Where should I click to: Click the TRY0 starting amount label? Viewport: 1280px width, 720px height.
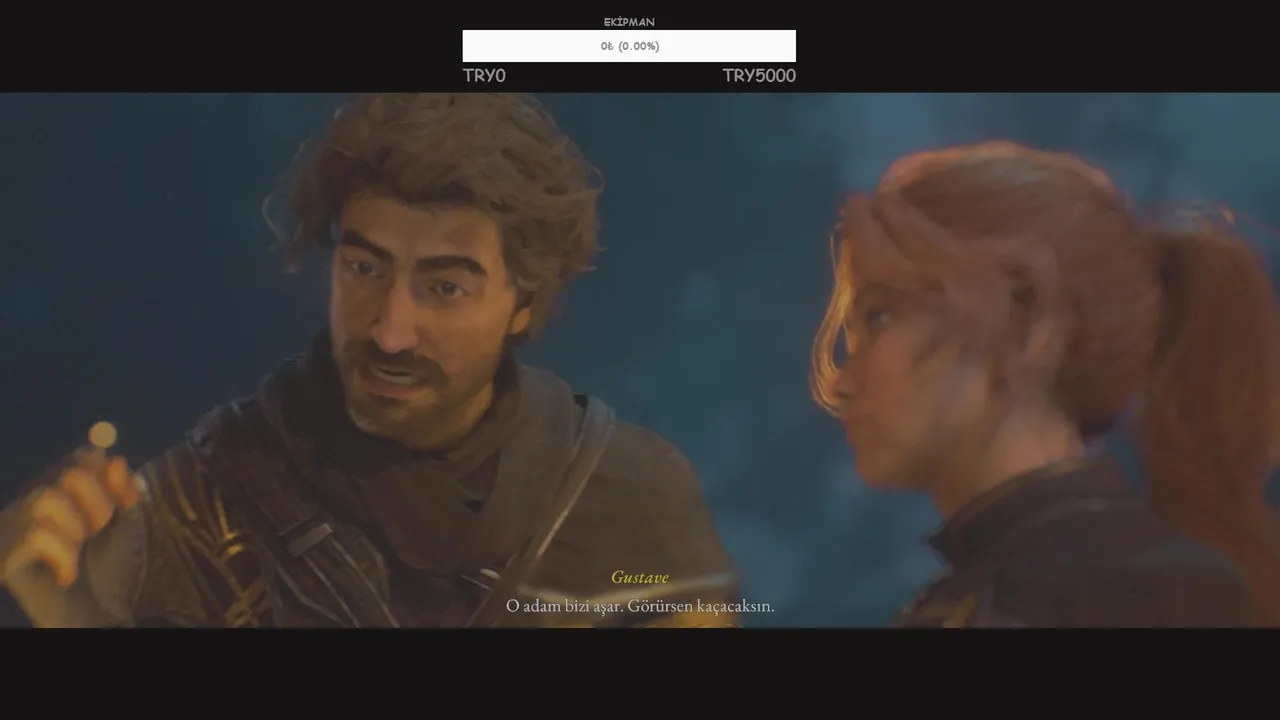(x=484, y=76)
